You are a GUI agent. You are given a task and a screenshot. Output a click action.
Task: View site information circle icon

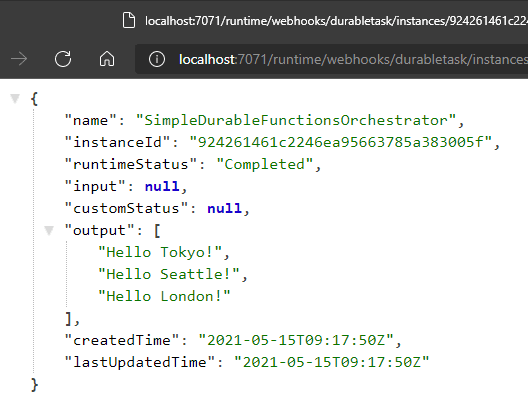(157, 59)
